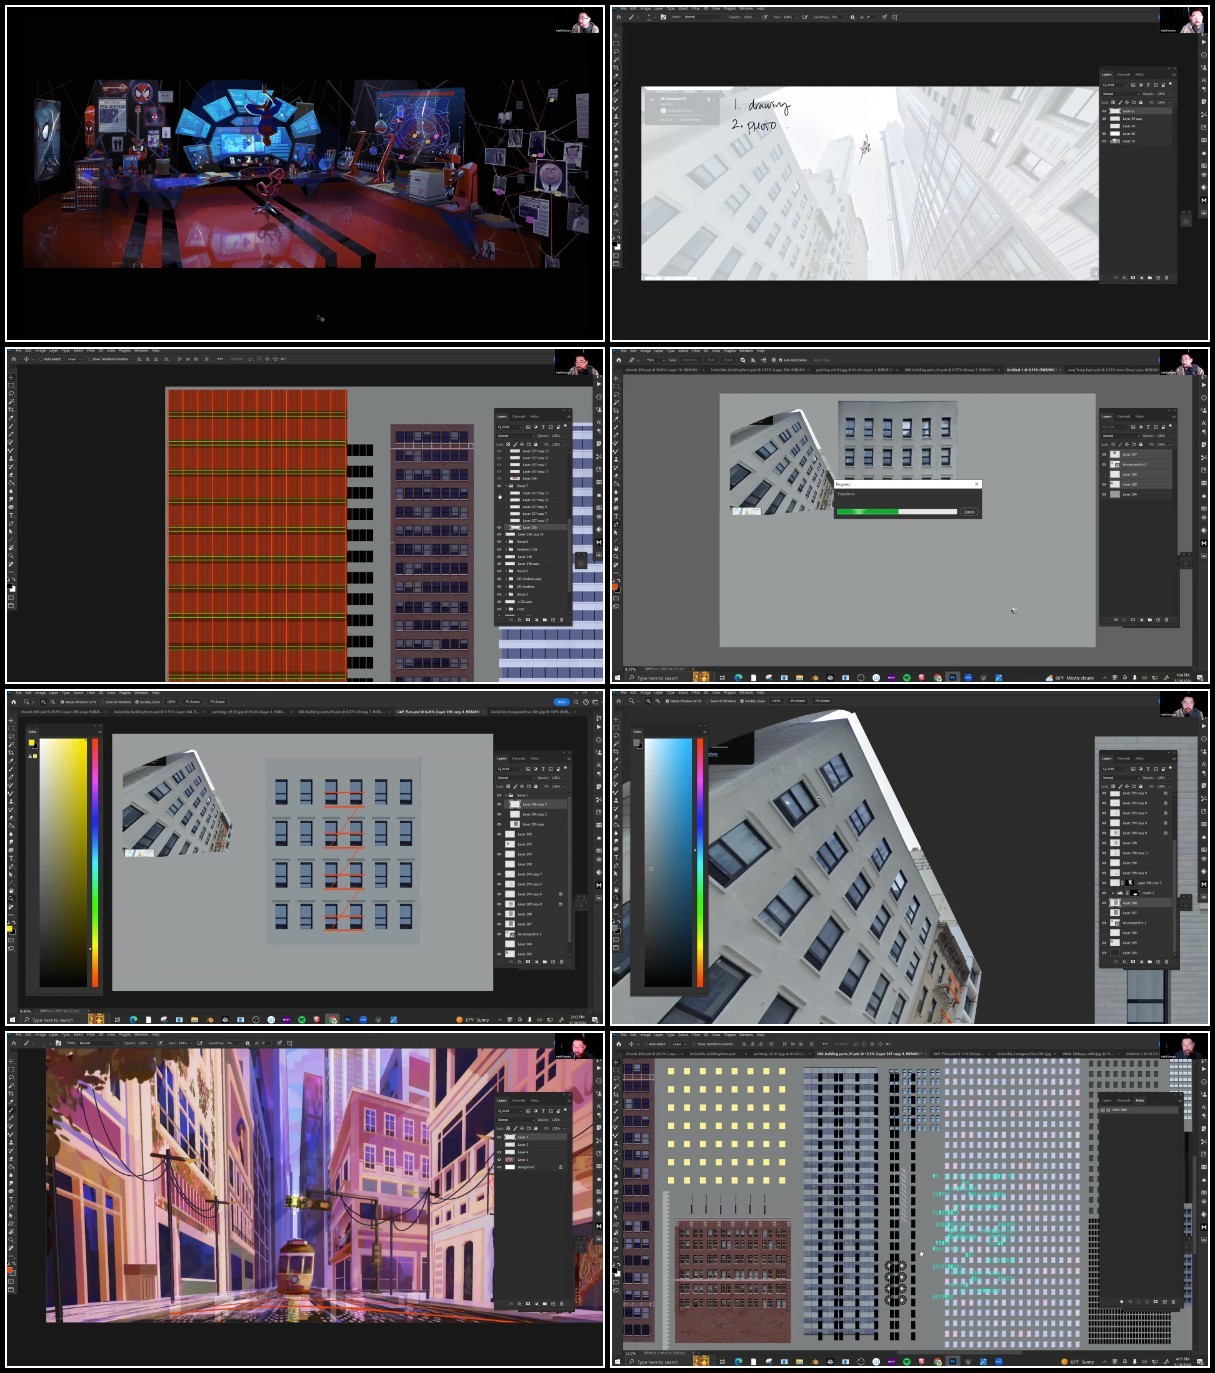Open the layer Kind filter dropdown in the Progress-dialog frame
The height and width of the screenshot is (1373, 1215).
pyautogui.click(x=1114, y=427)
